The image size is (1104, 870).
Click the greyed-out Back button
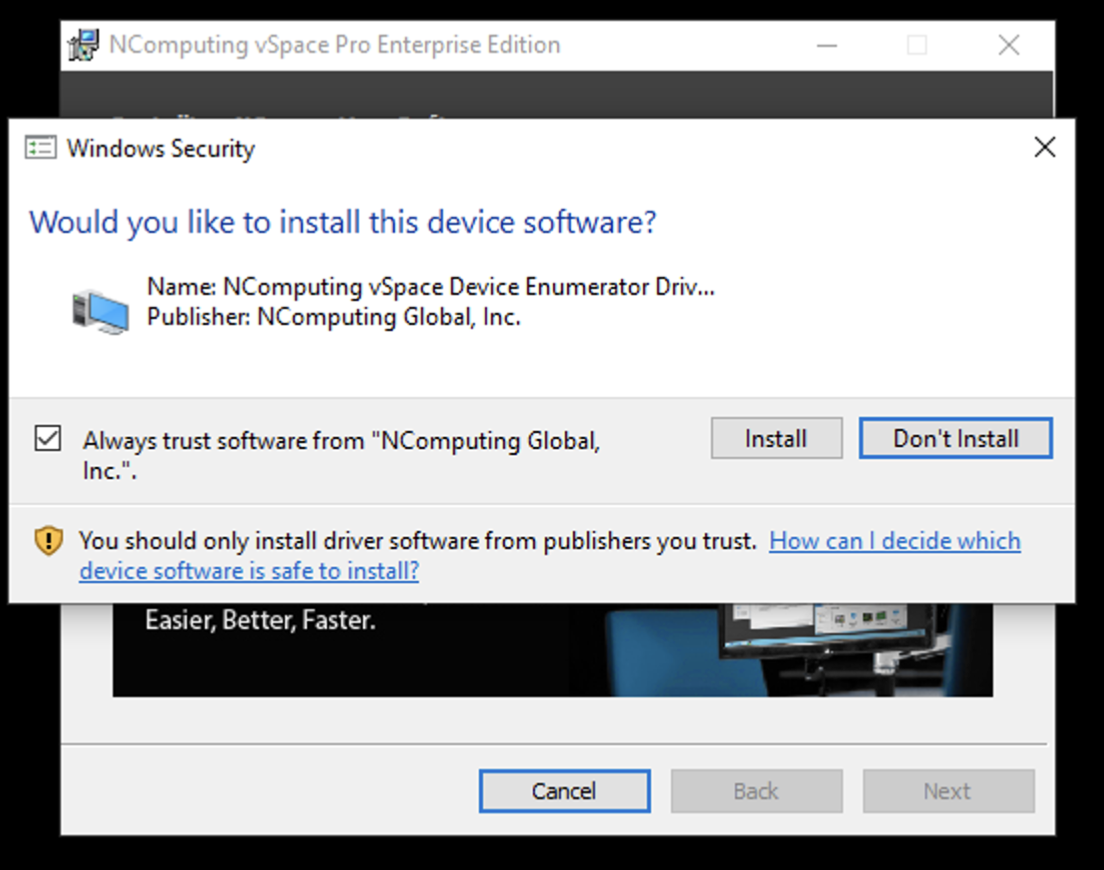pyautogui.click(x=756, y=790)
